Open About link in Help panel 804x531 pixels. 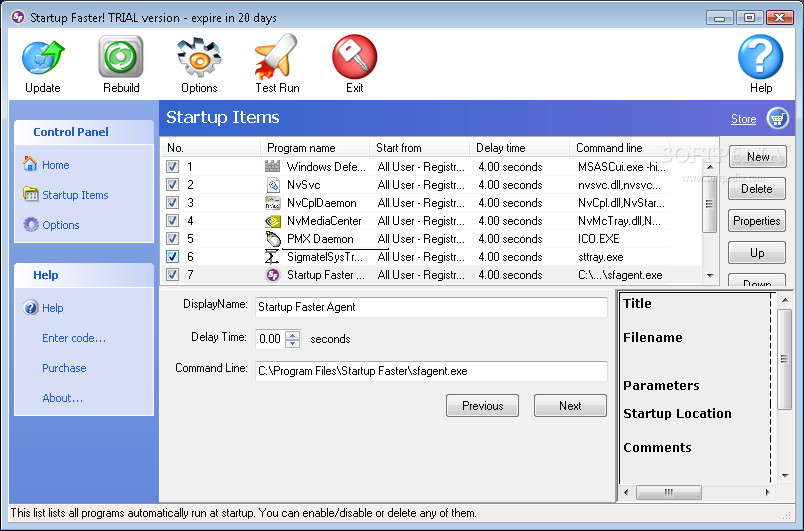point(63,398)
